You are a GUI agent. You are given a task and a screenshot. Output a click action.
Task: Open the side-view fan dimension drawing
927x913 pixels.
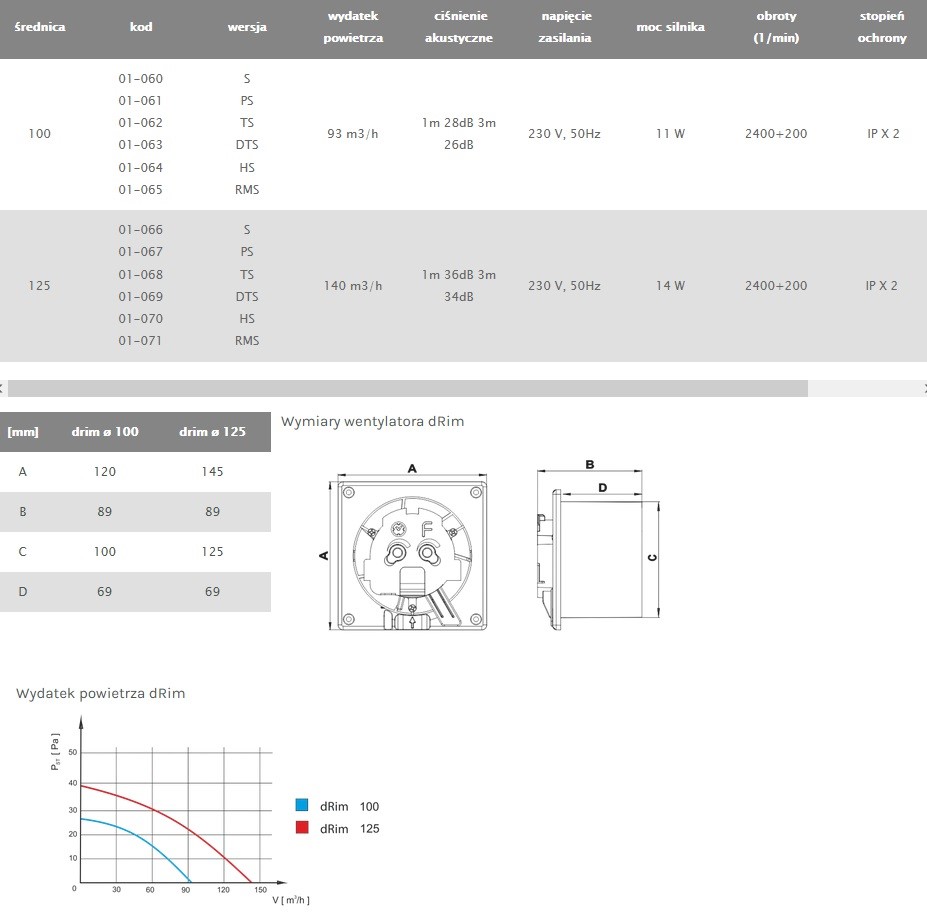(x=598, y=545)
